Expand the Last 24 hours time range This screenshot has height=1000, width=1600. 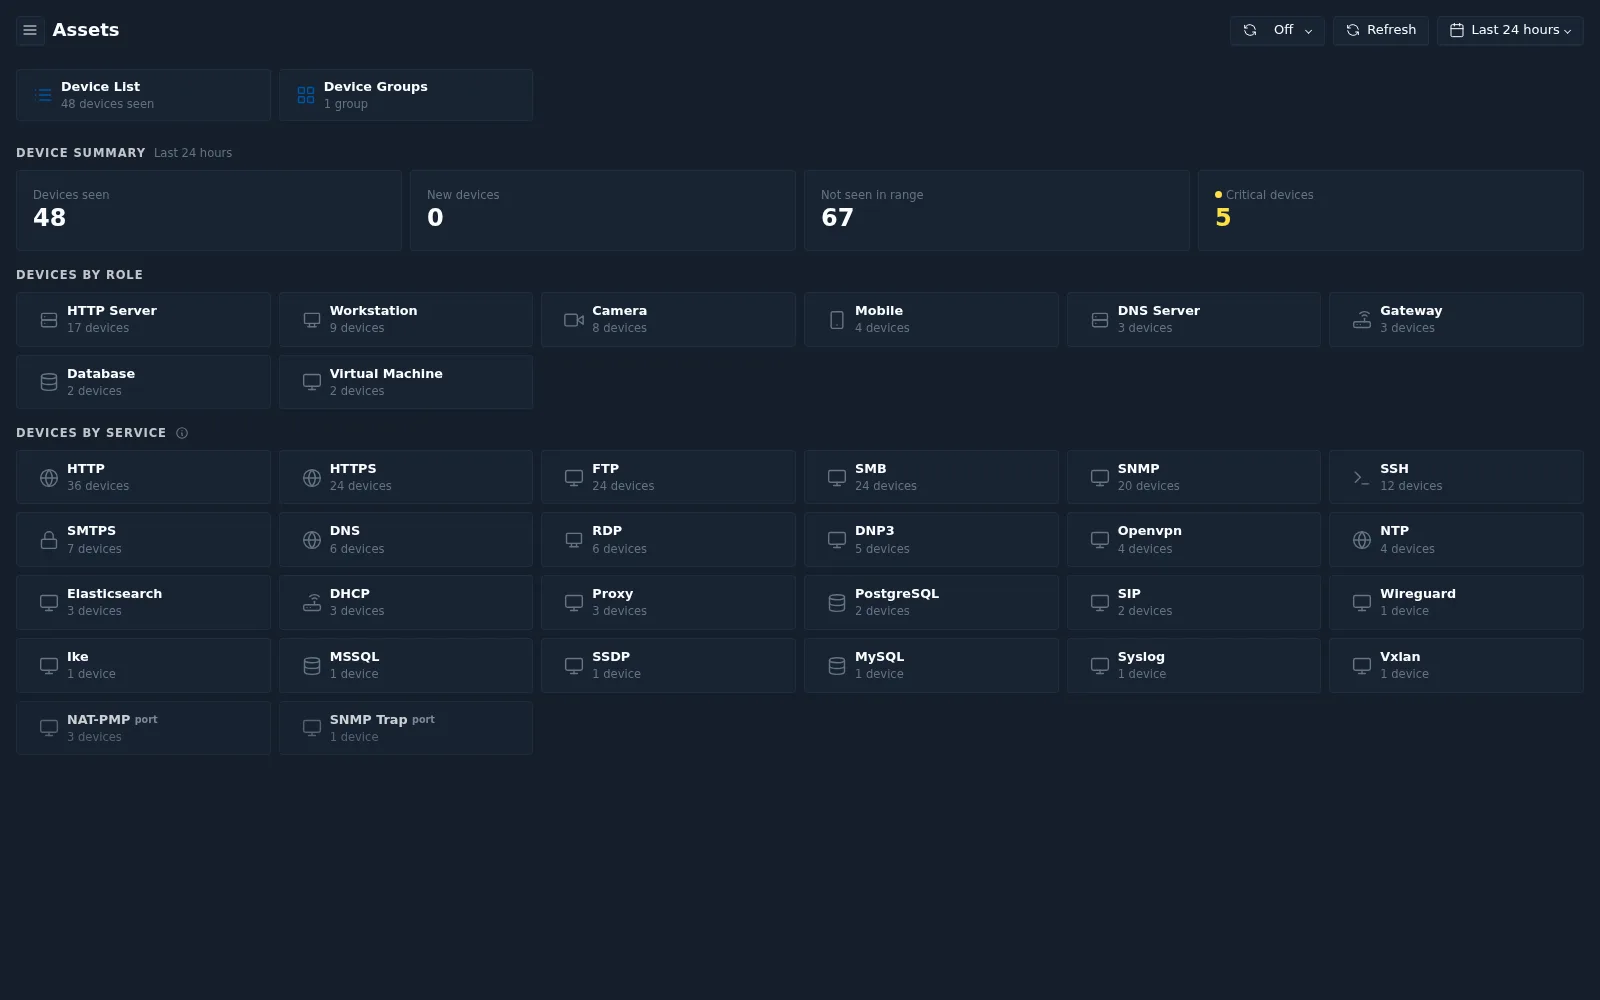tap(1510, 30)
